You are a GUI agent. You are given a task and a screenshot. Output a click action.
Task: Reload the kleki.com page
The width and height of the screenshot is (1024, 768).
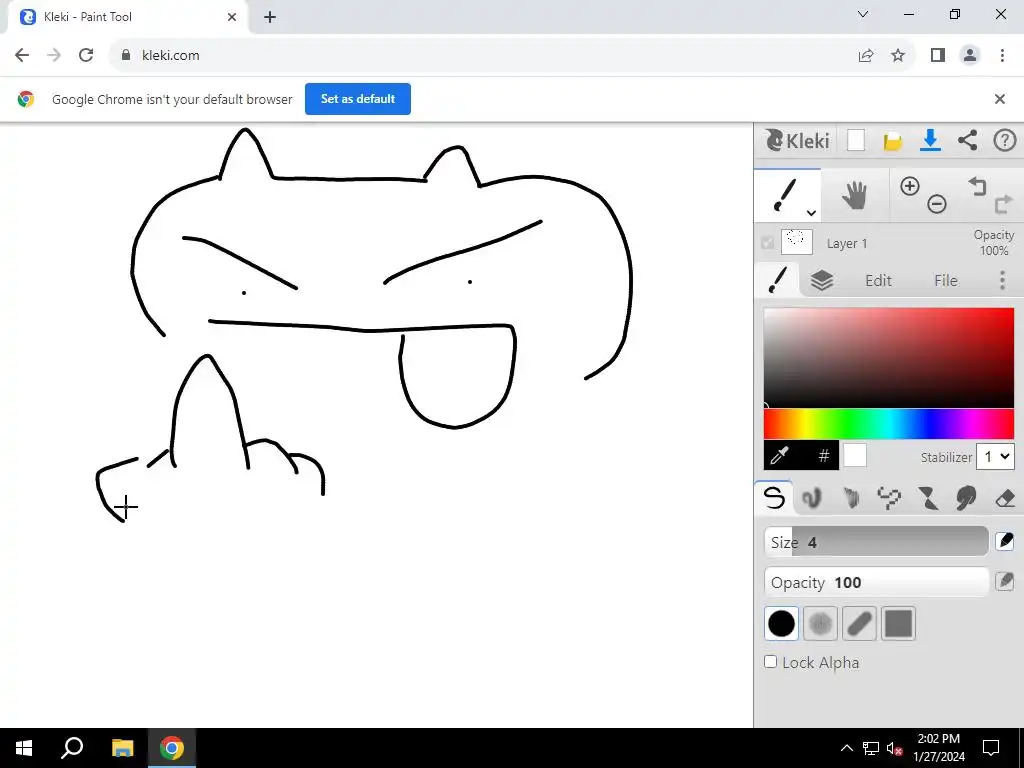(86, 56)
